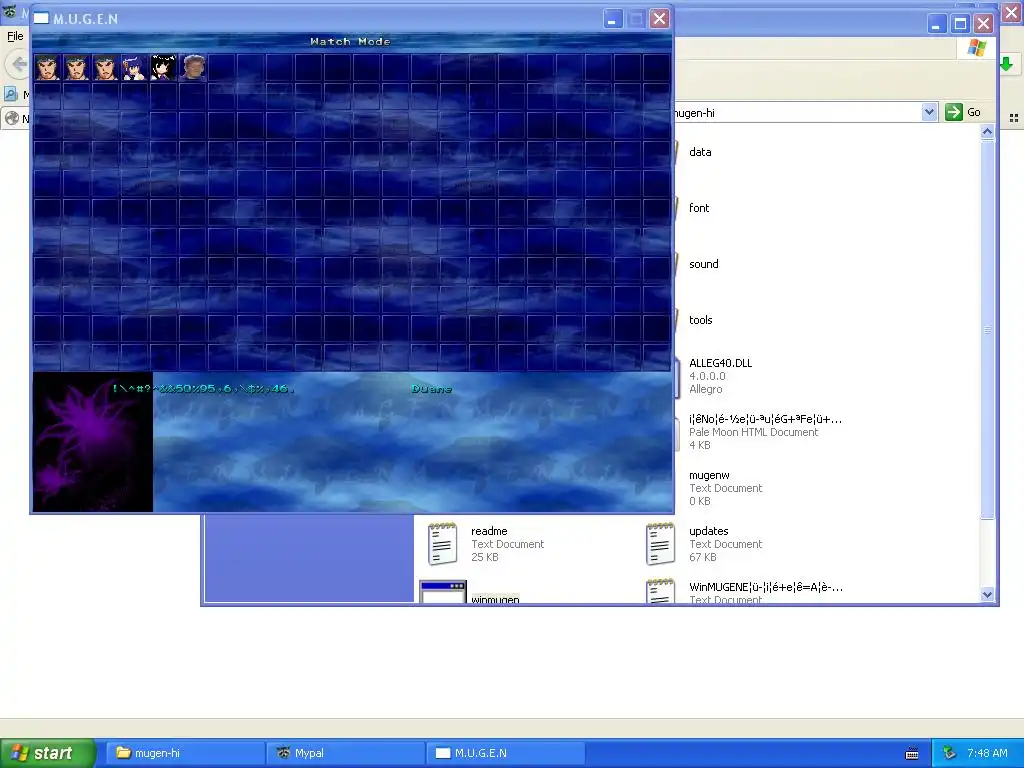
Task: Click the purple character preview image
Action: tap(93, 442)
